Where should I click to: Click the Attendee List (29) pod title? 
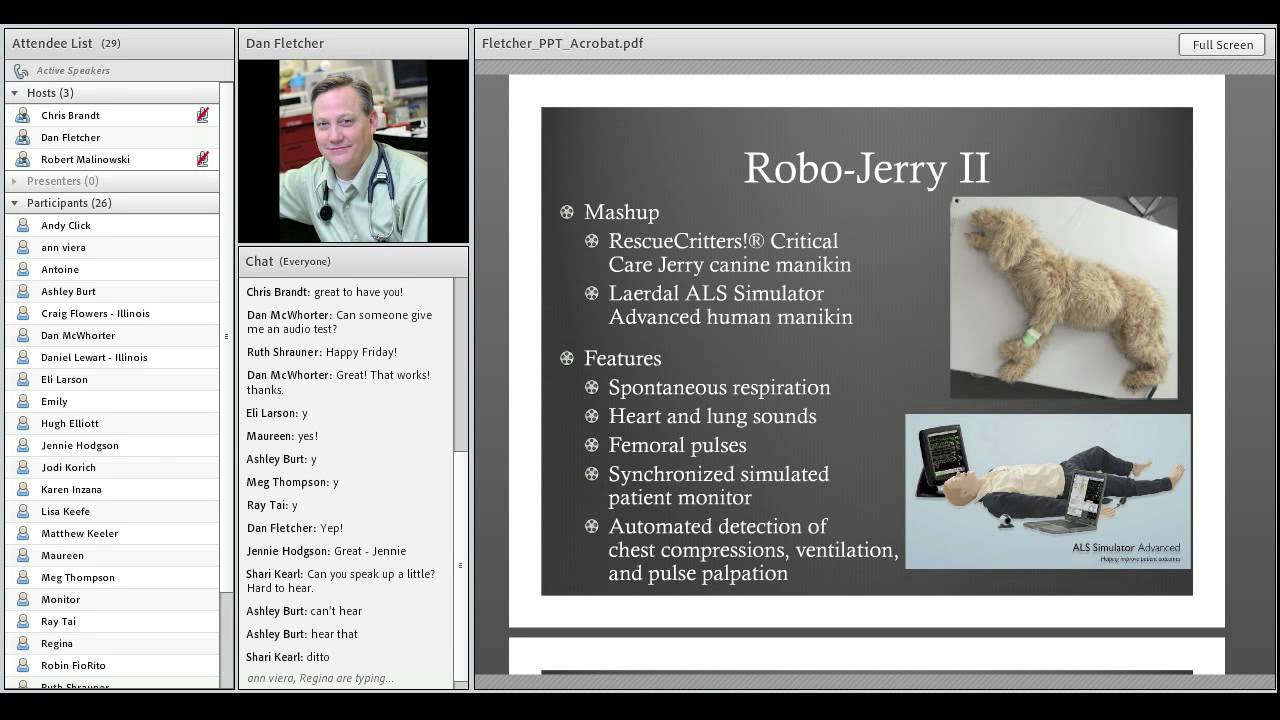click(x=66, y=43)
